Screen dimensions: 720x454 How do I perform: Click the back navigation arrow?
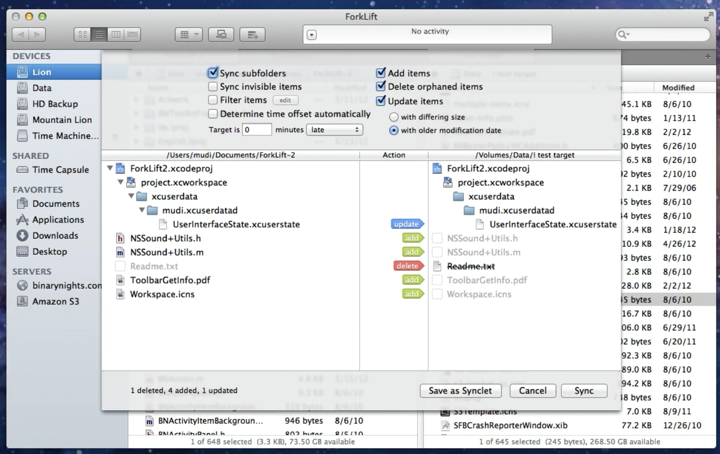click(20, 34)
